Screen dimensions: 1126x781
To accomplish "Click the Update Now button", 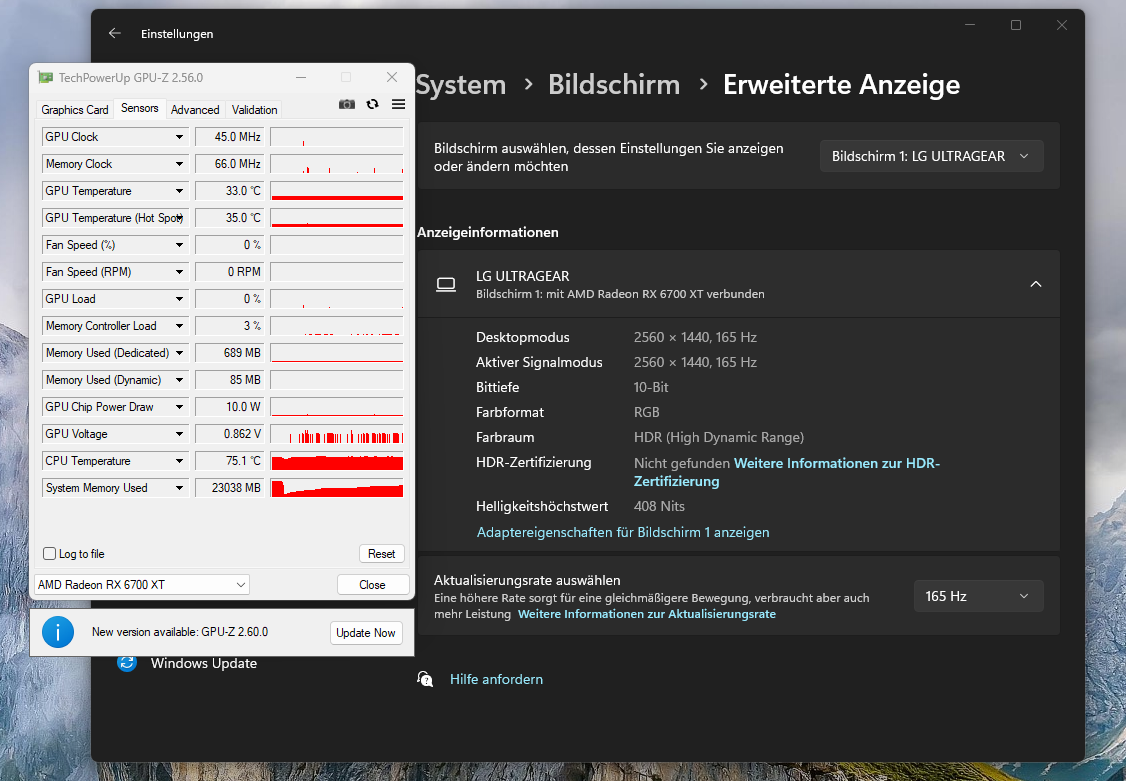I will 366,632.
